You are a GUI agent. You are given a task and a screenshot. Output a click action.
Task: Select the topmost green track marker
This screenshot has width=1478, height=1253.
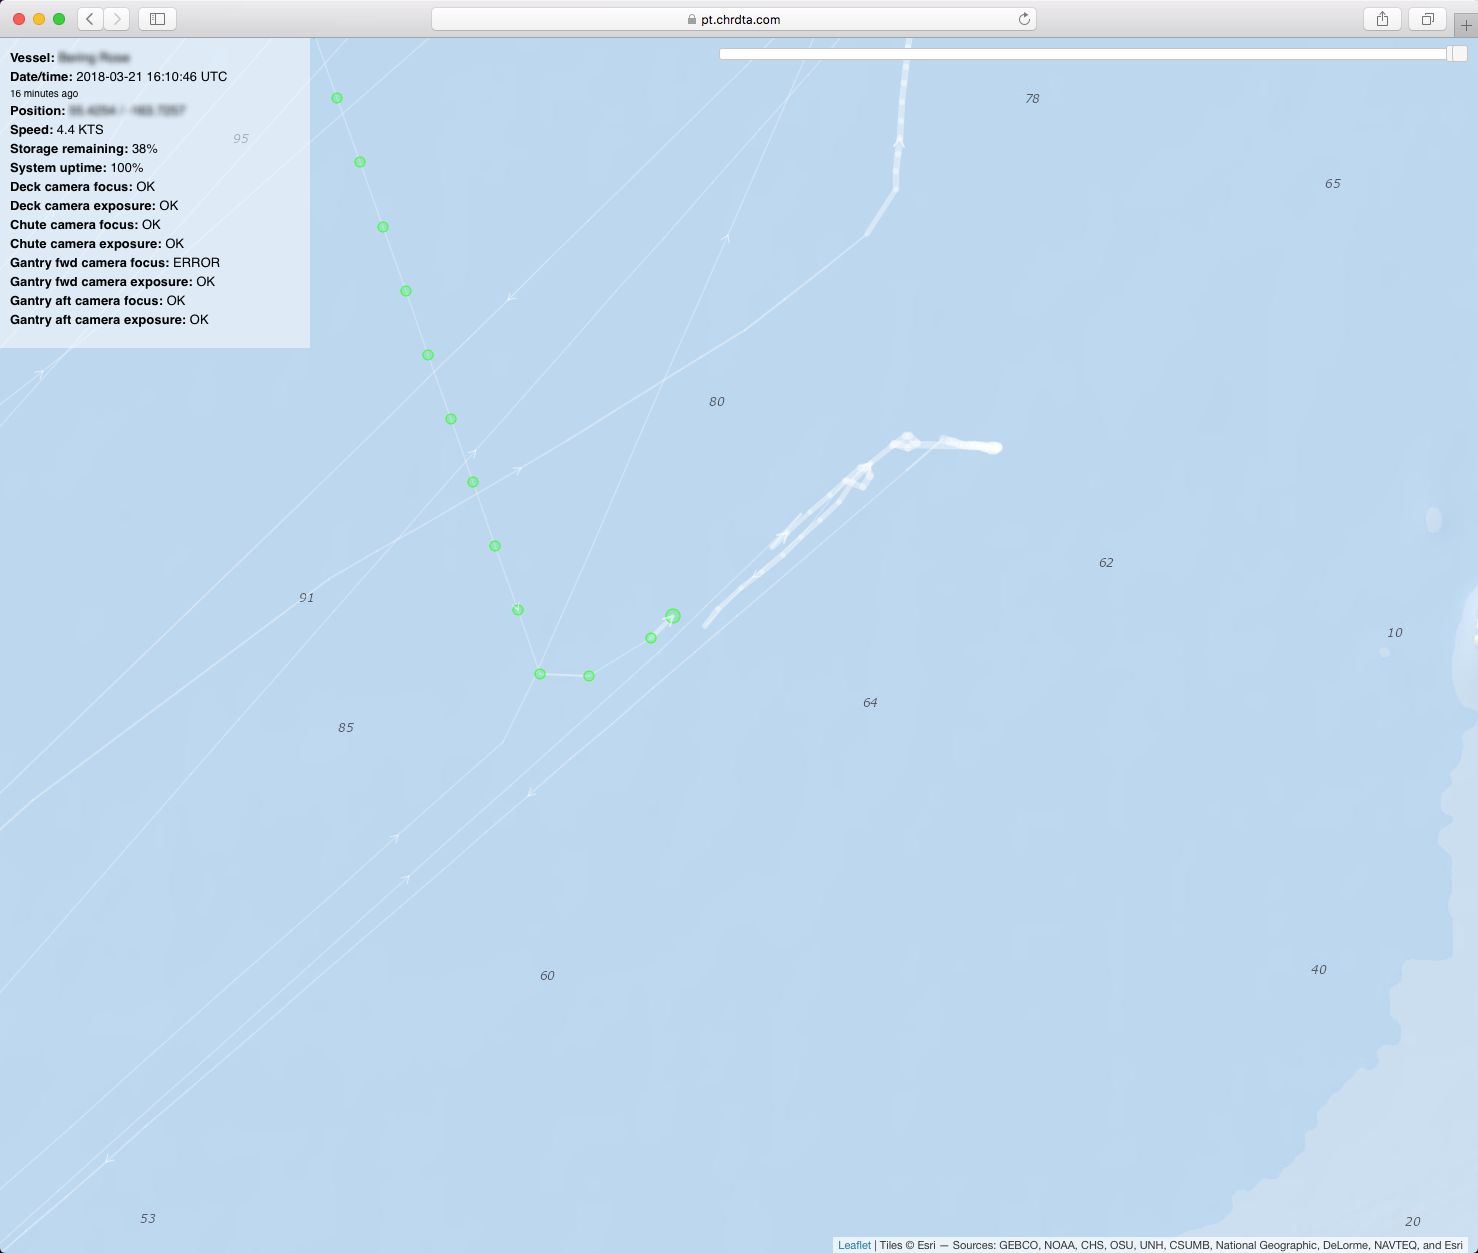point(337,98)
